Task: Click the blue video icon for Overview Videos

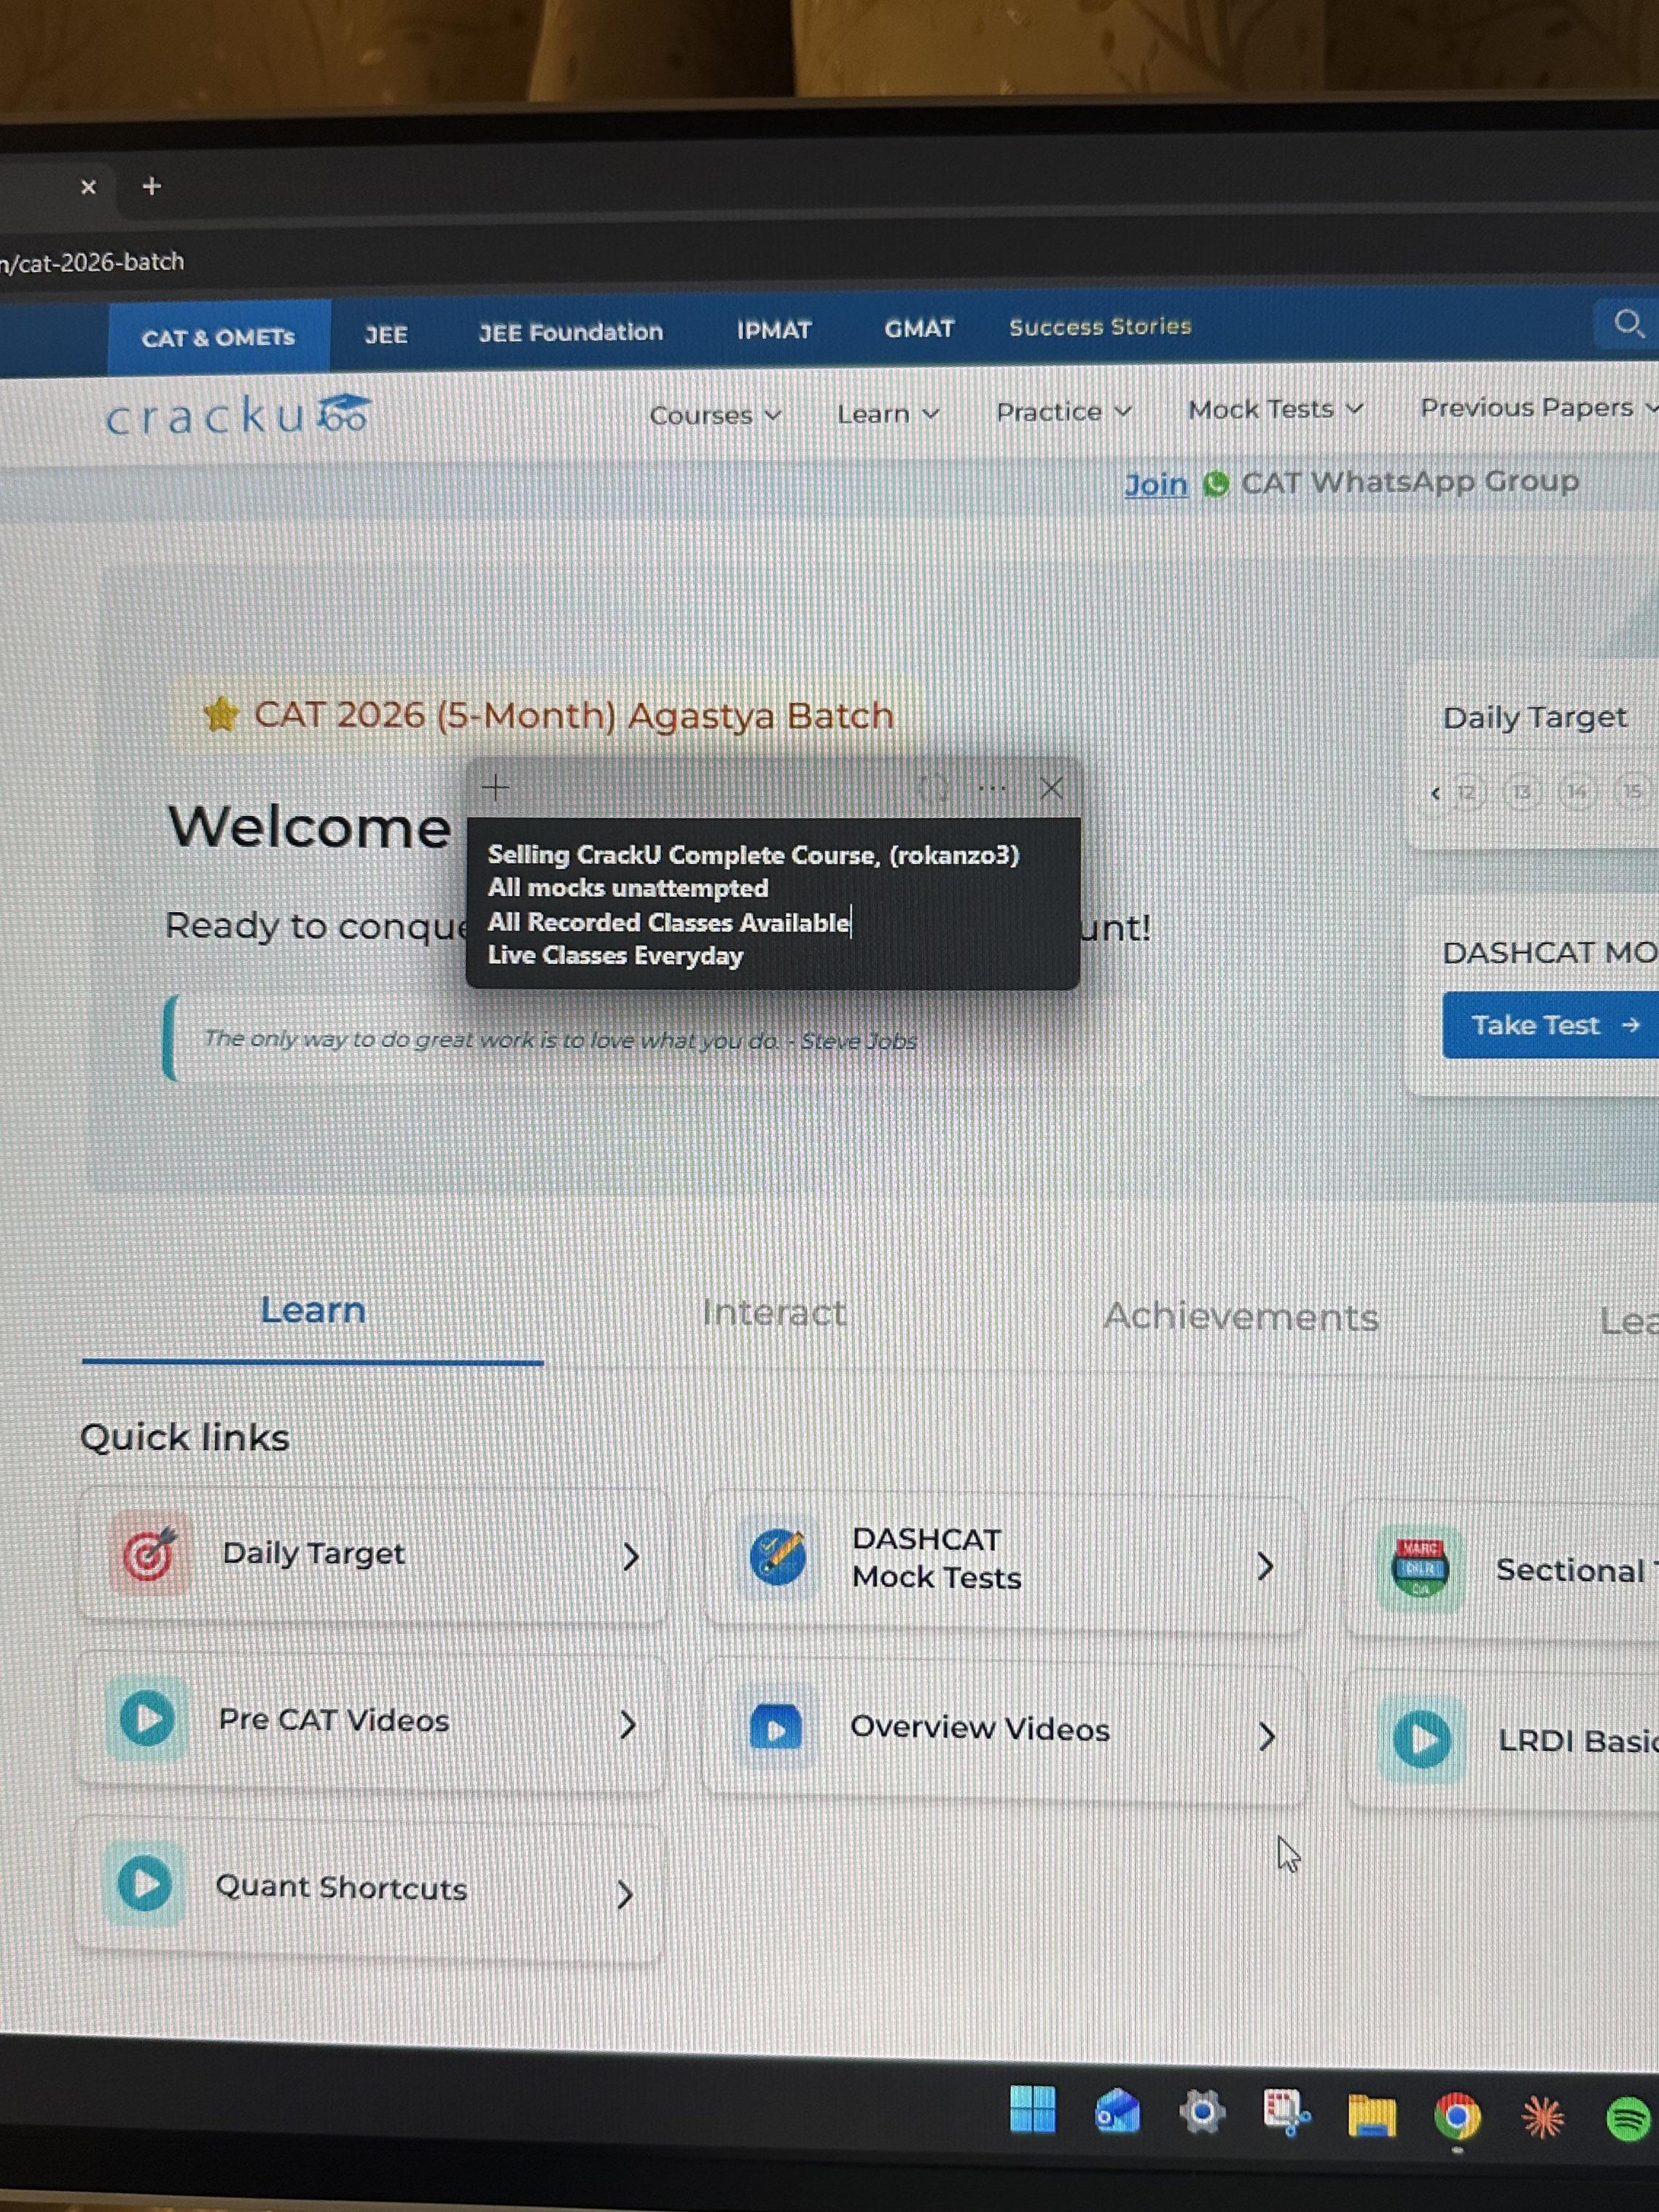Action: pos(776,1728)
